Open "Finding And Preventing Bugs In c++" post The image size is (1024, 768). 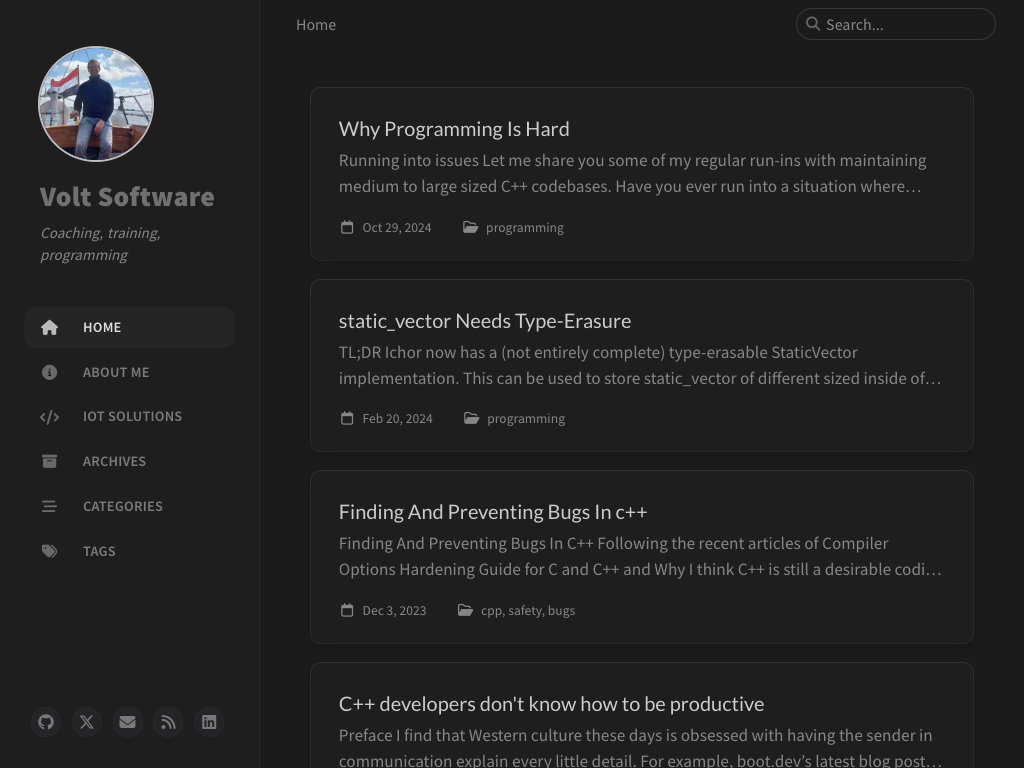click(x=493, y=512)
